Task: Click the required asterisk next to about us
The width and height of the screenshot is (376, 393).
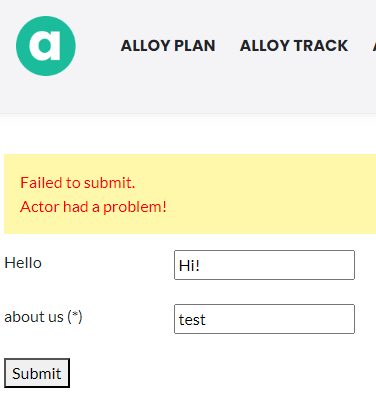Action: 75,316
